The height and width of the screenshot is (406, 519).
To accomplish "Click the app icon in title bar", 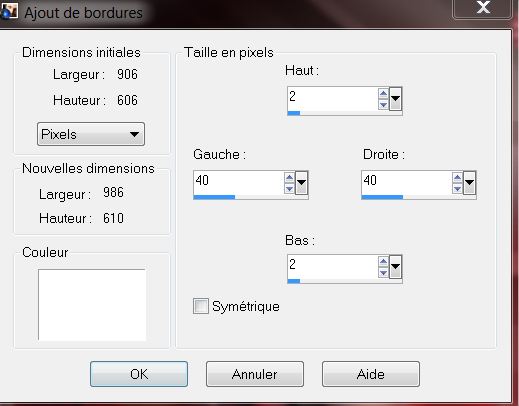I will [x=9, y=11].
